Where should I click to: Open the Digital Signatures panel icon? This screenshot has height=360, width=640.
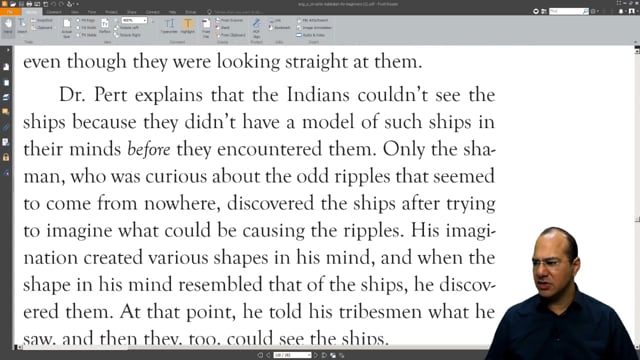tap(6, 172)
